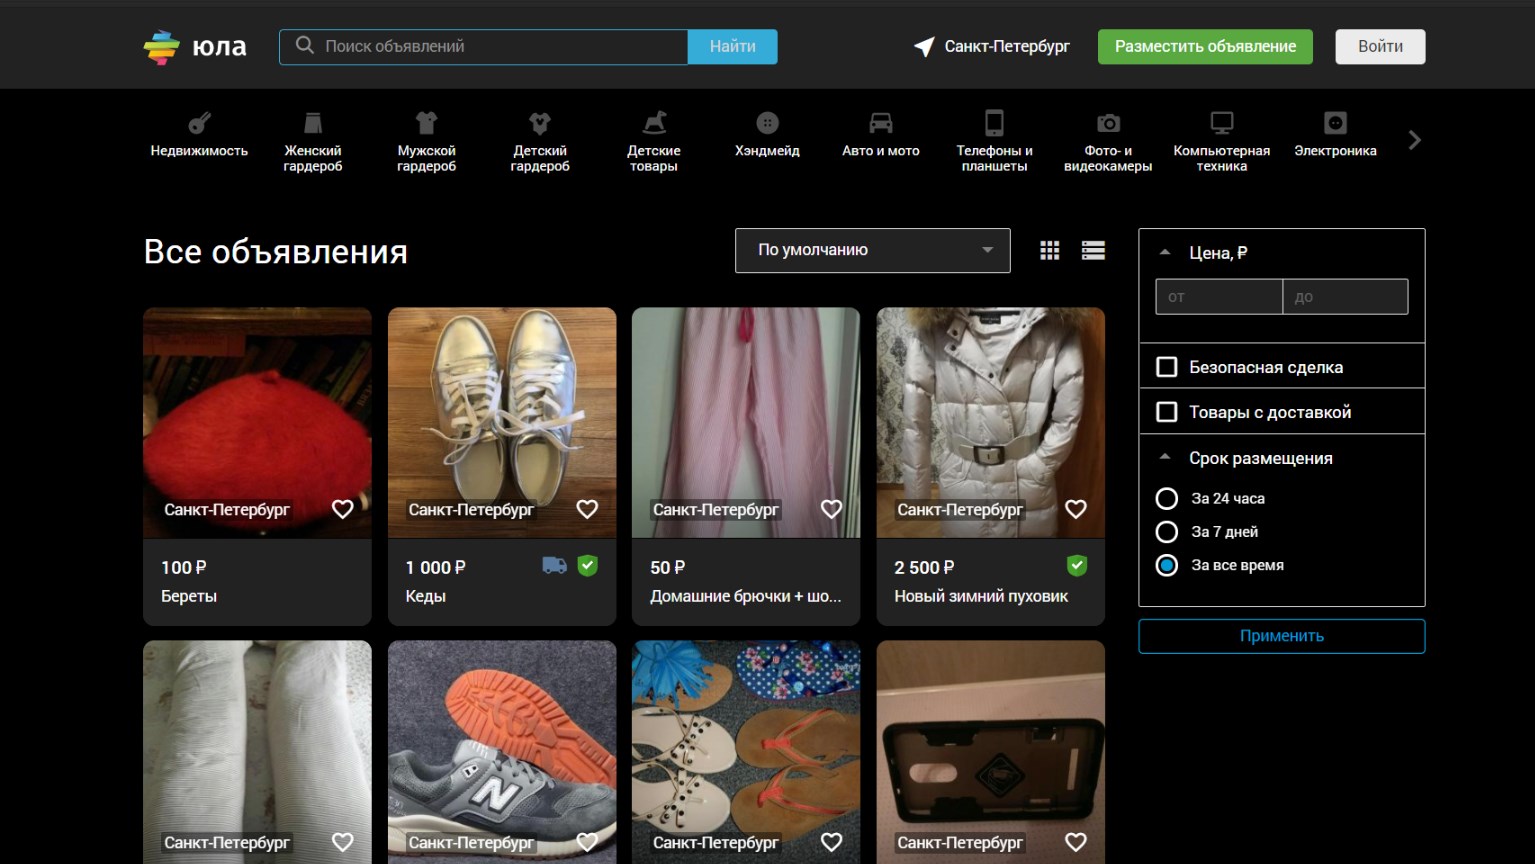
Task: Open the Недвижимость category icon
Action: coord(199,123)
